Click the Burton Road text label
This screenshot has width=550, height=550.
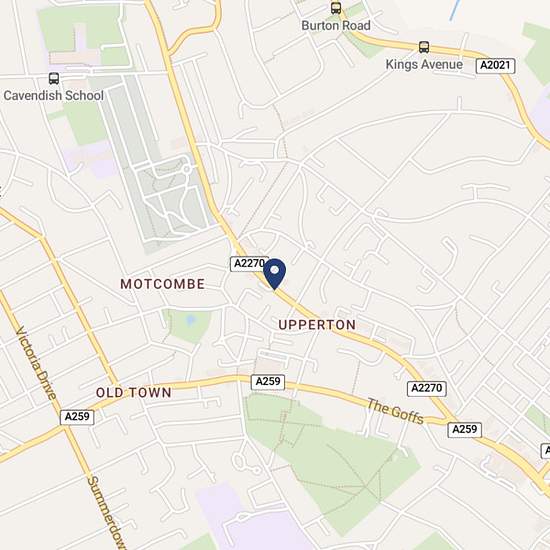click(x=336, y=26)
